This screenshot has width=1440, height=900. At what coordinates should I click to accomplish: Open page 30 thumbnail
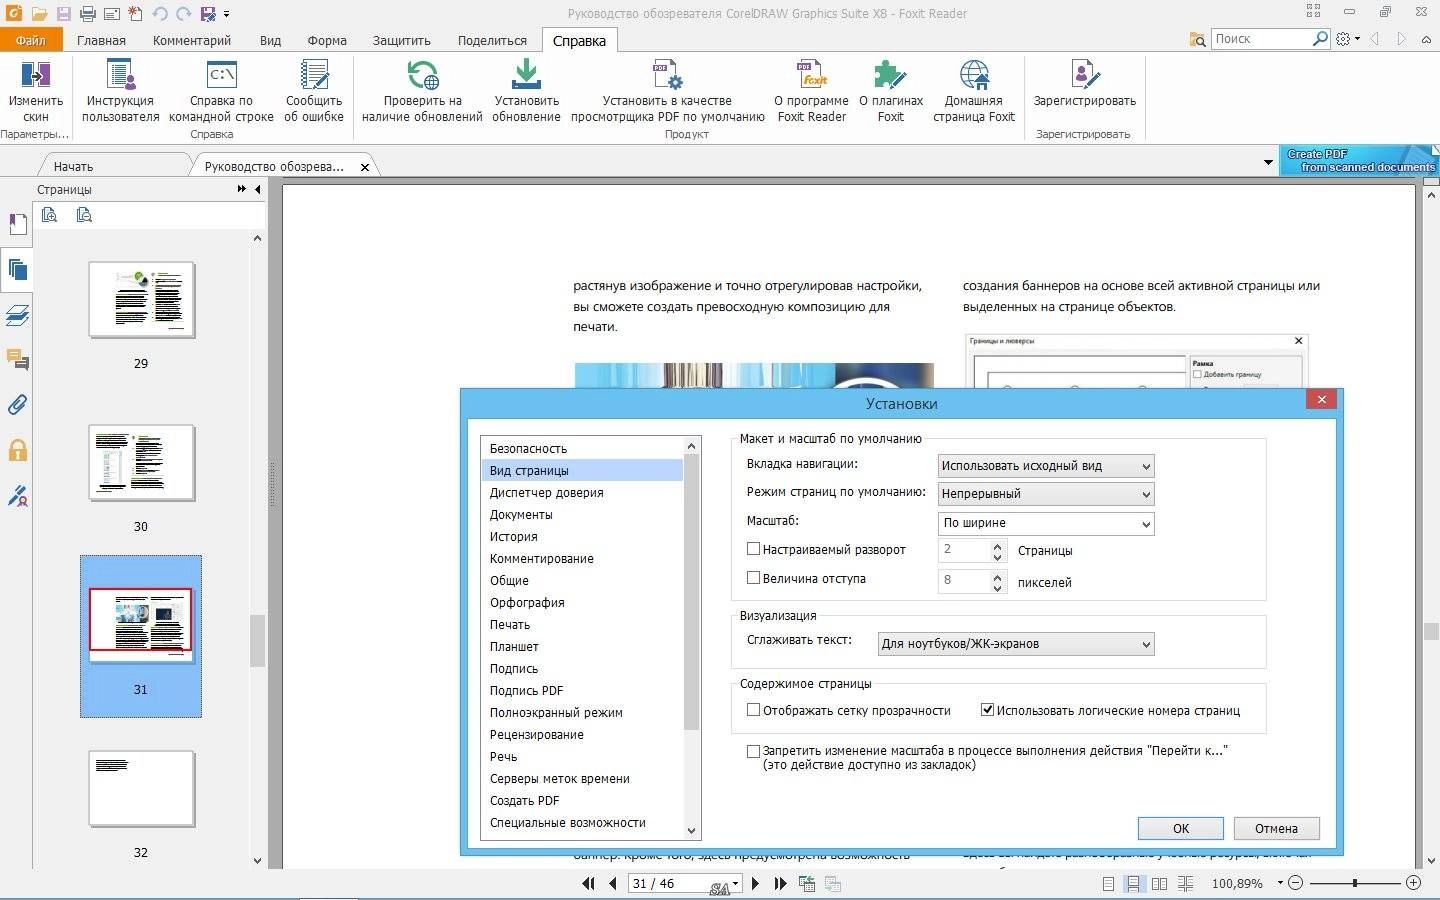pos(141,462)
